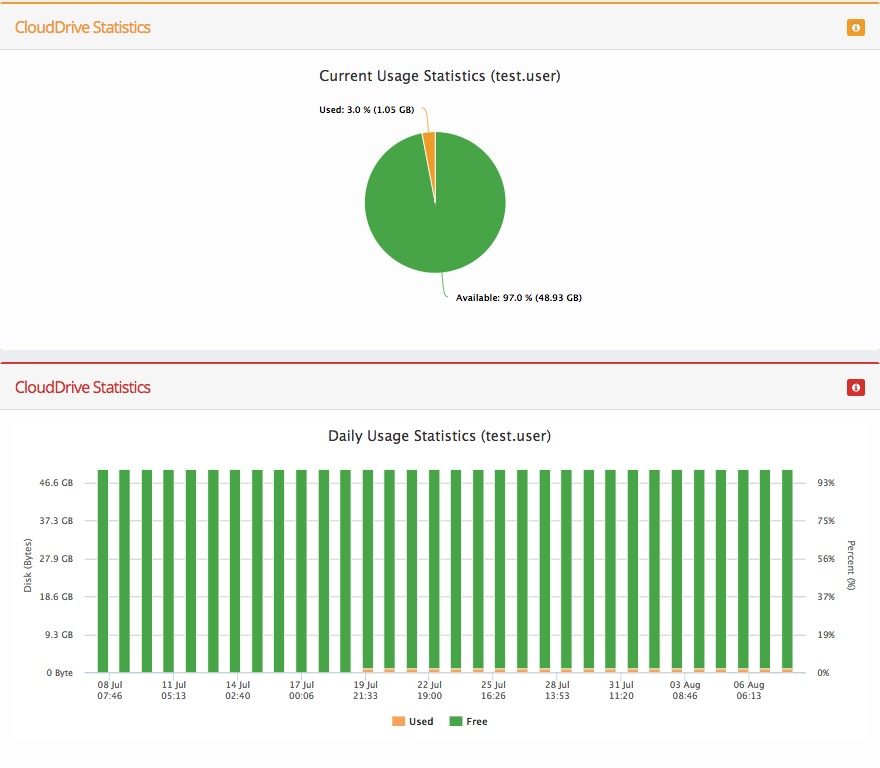Image resolution: width=880 pixels, height=768 pixels.
Task: Click the green Free legend color swatch
Action: 455,721
